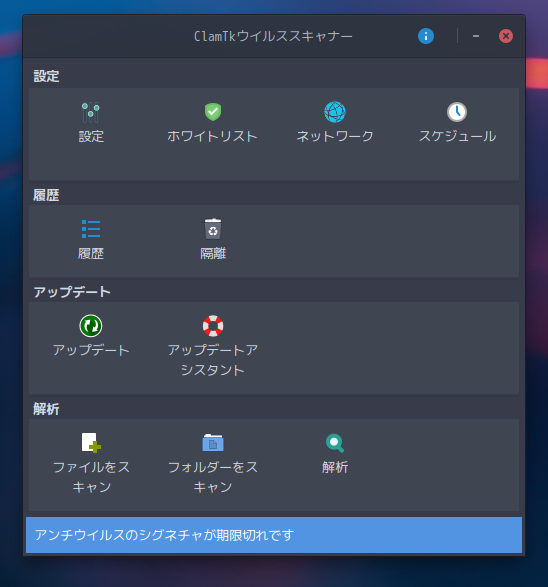
Task: Click the ファイルをスキャン label text
Action: [x=91, y=477]
